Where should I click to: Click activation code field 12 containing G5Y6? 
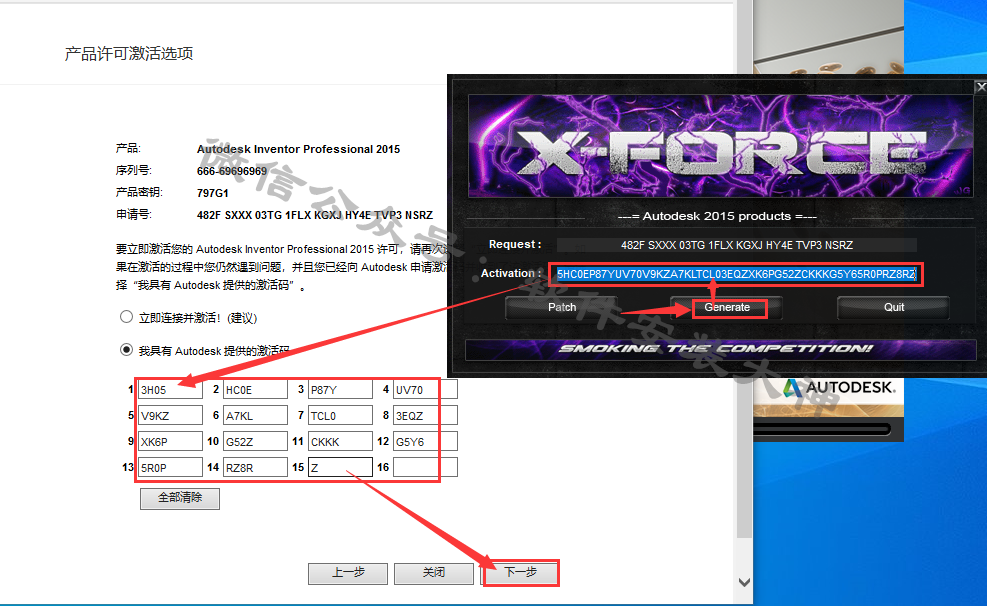[x=425, y=441]
